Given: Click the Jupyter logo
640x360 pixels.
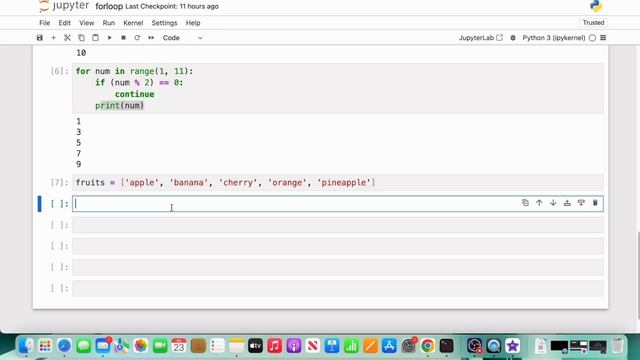Looking at the screenshot, I should pyautogui.click(x=64, y=6).
